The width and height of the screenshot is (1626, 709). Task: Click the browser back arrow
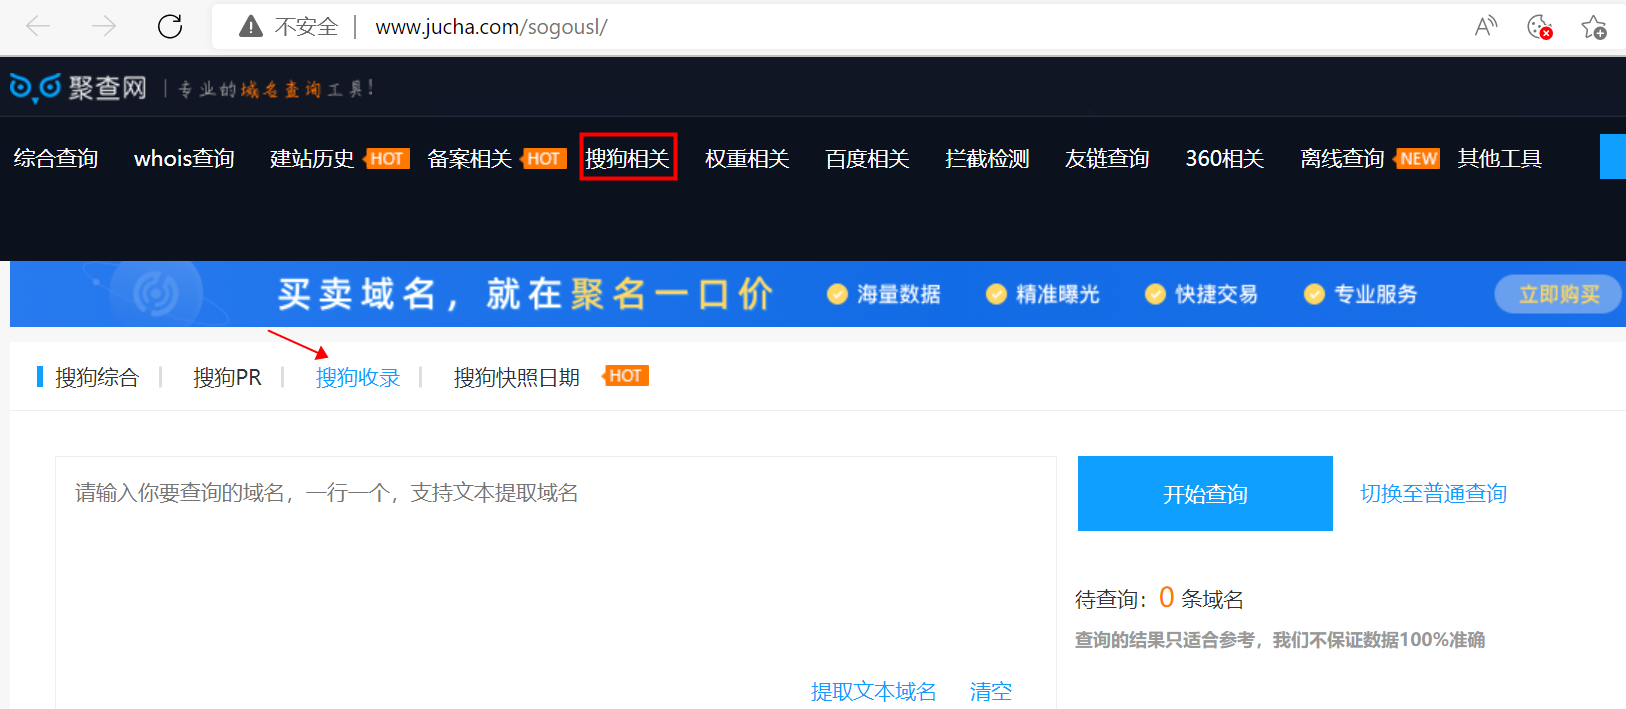(38, 26)
